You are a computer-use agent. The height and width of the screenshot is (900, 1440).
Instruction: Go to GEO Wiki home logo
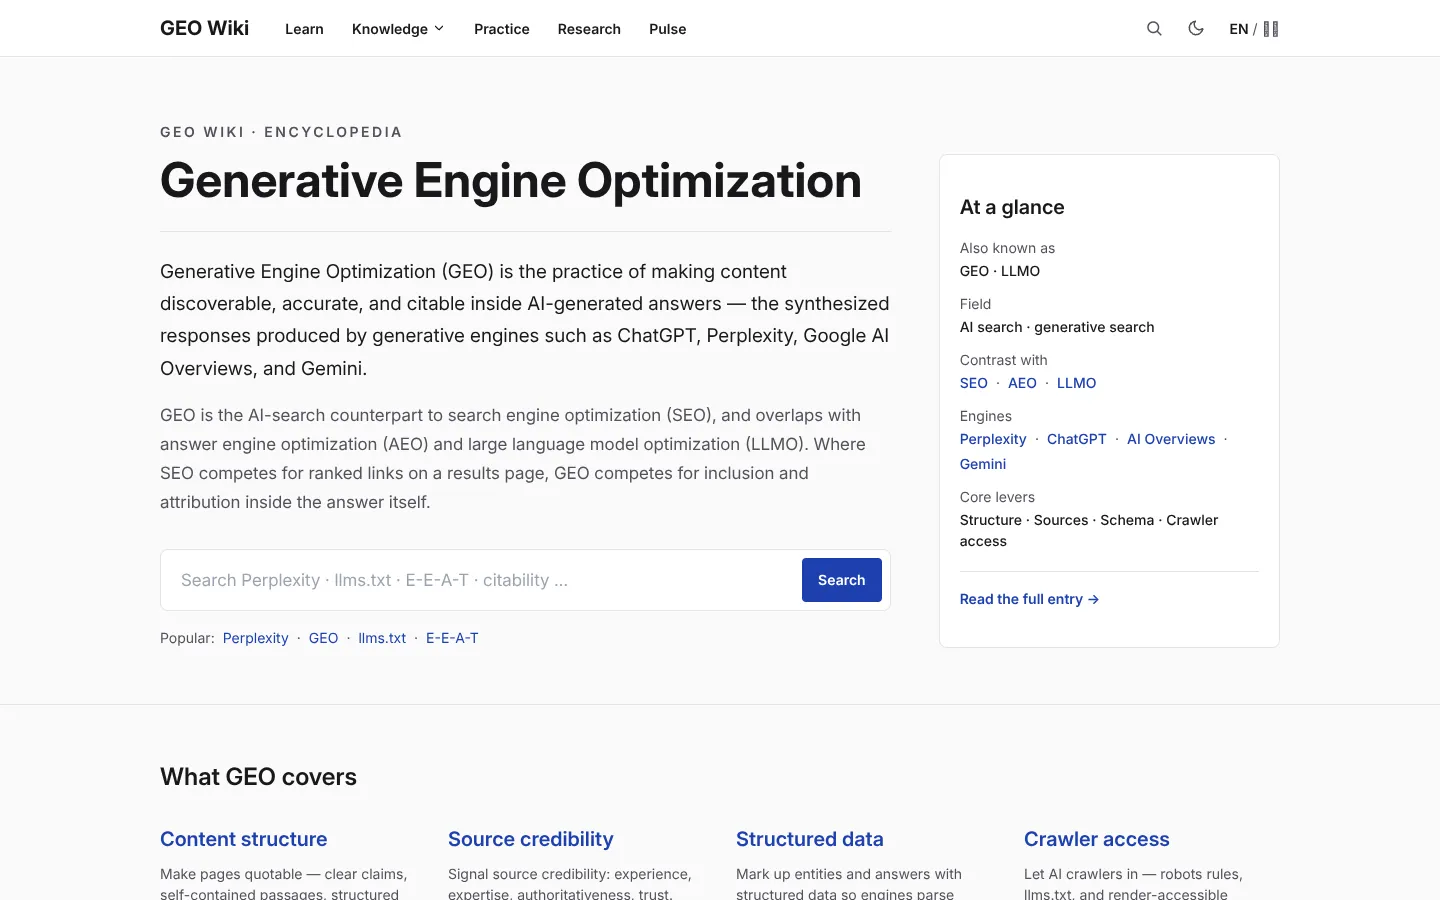tap(204, 28)
